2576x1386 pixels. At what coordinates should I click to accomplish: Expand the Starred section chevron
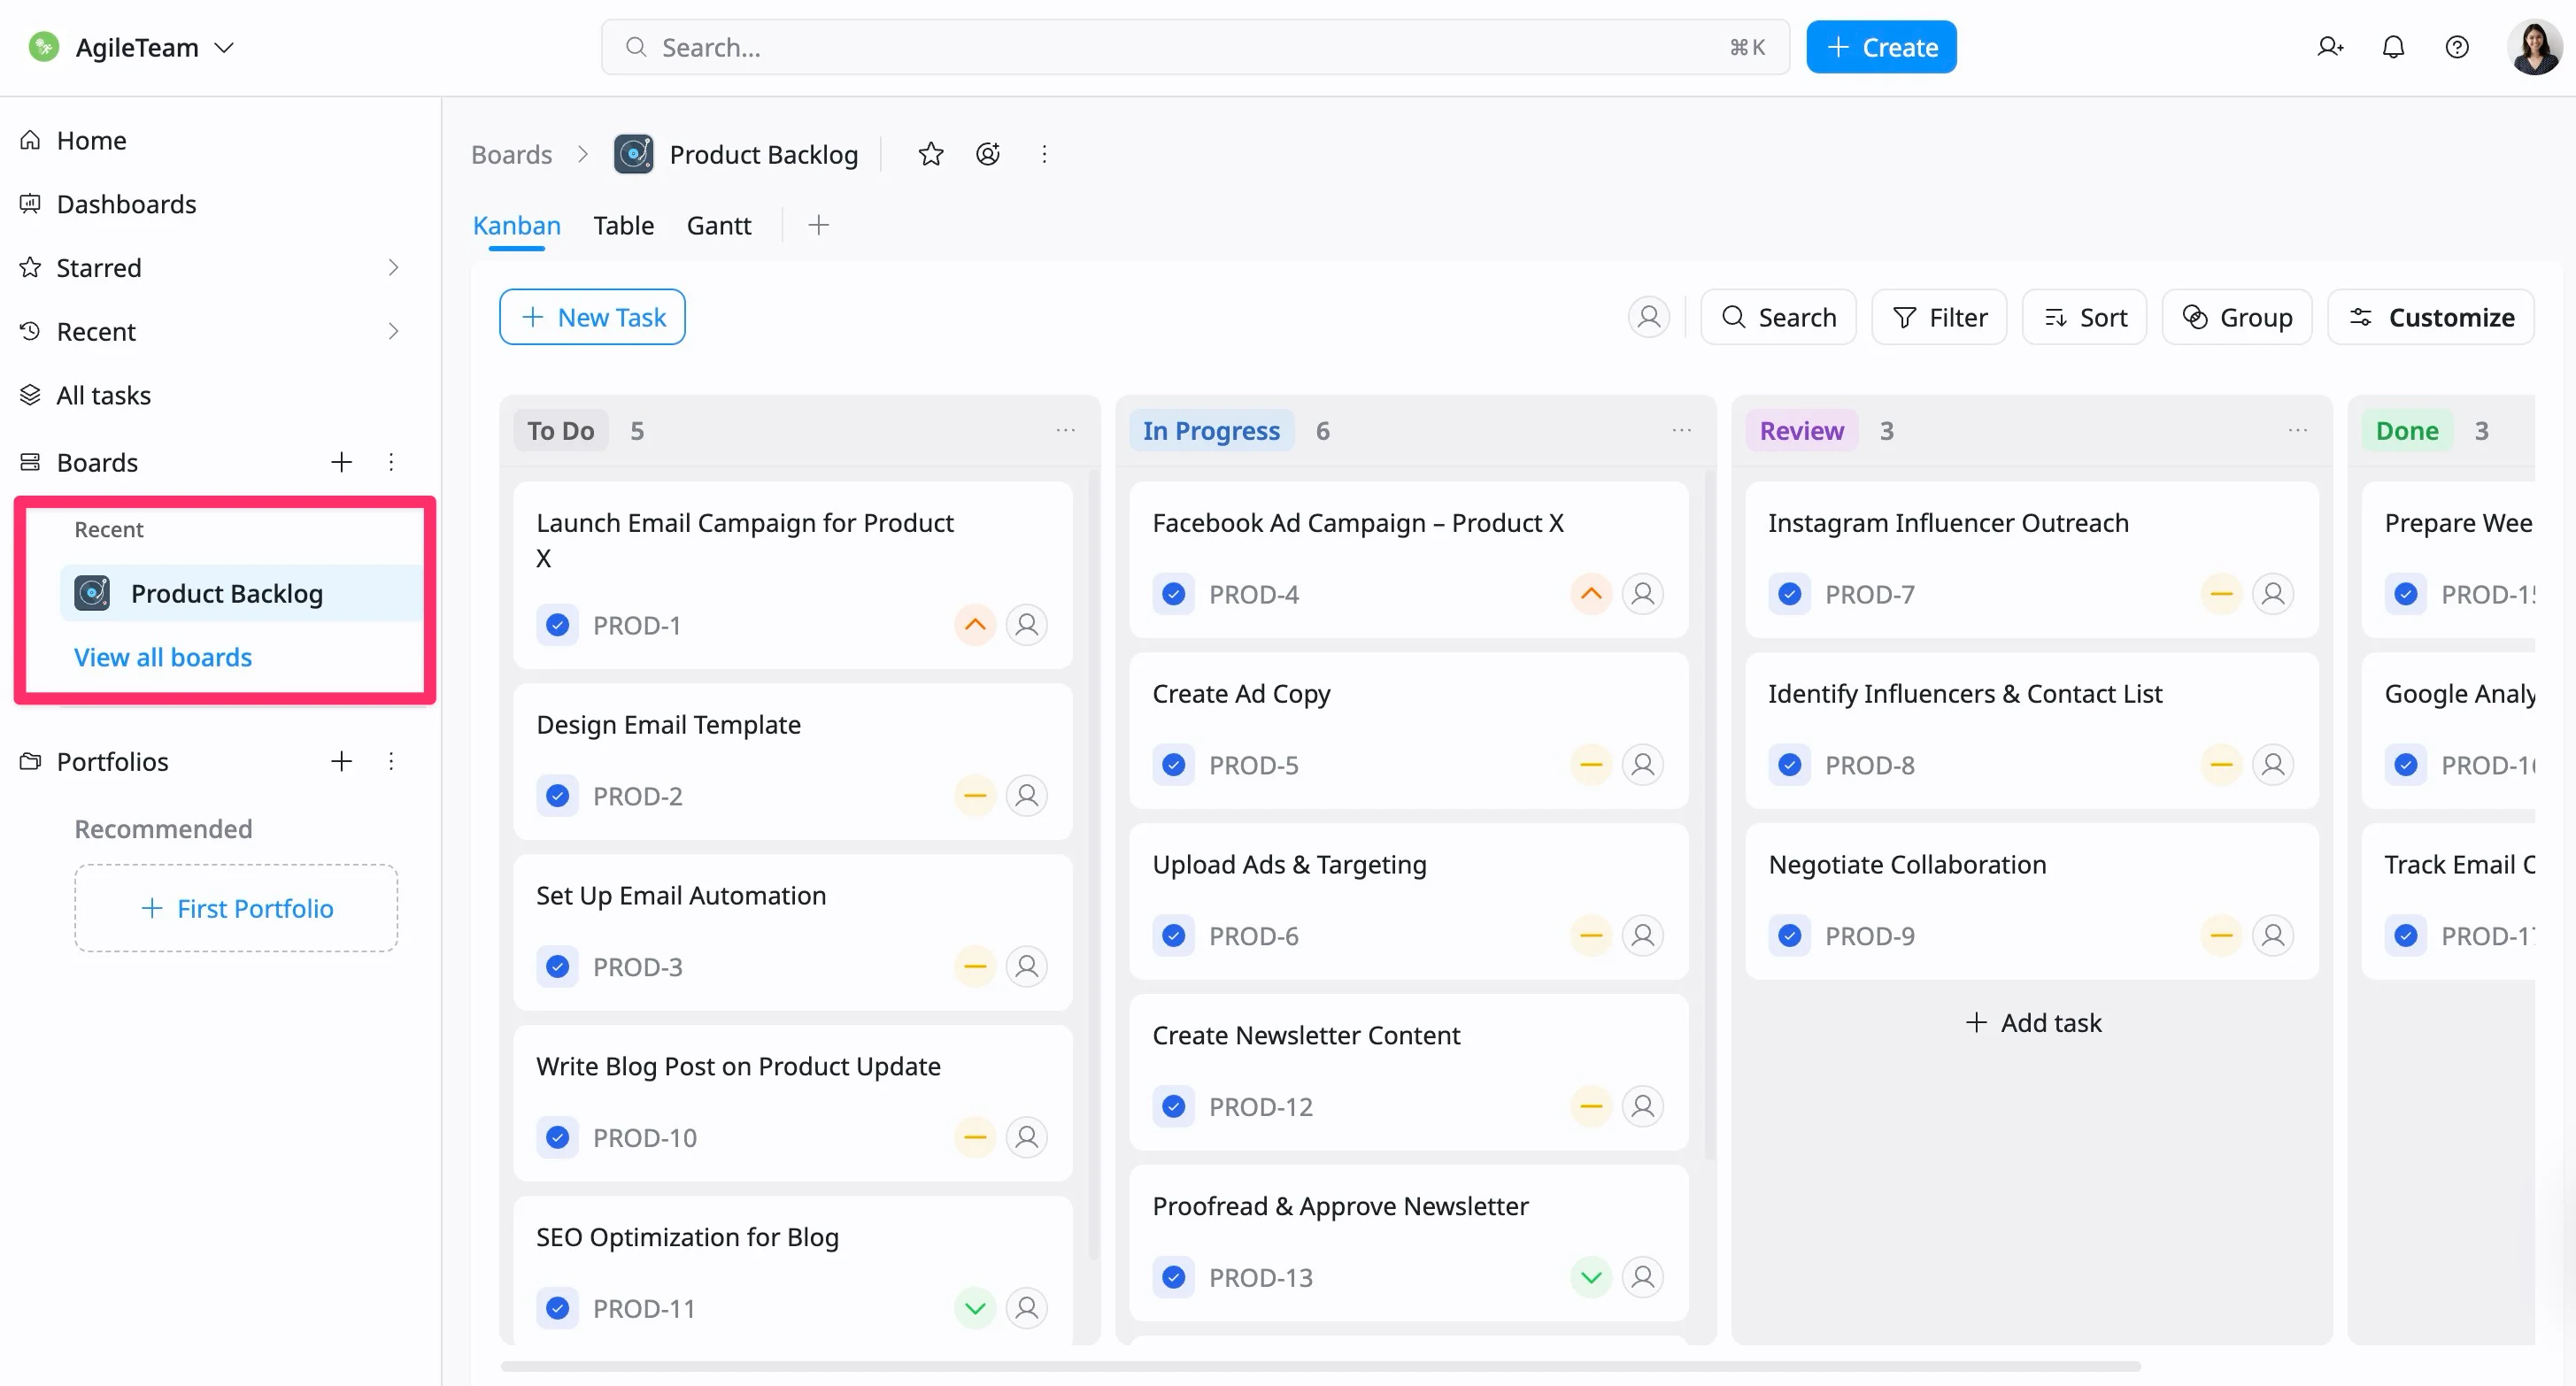[x=393, y=268]
